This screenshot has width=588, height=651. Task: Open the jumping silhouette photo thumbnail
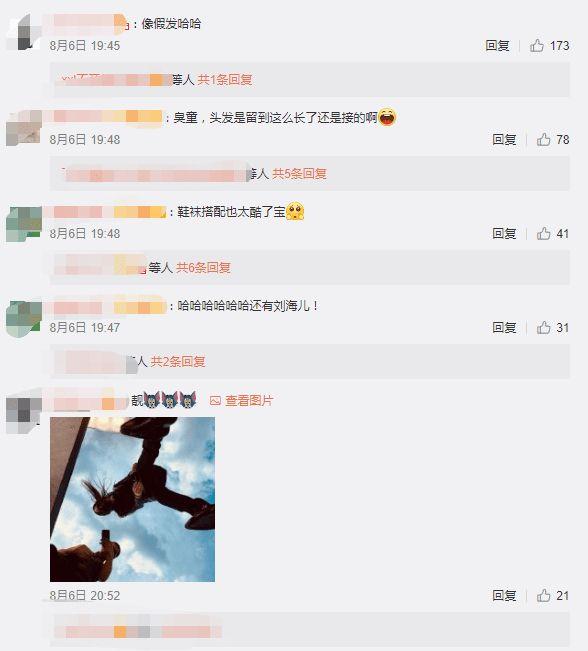(132, 499)
